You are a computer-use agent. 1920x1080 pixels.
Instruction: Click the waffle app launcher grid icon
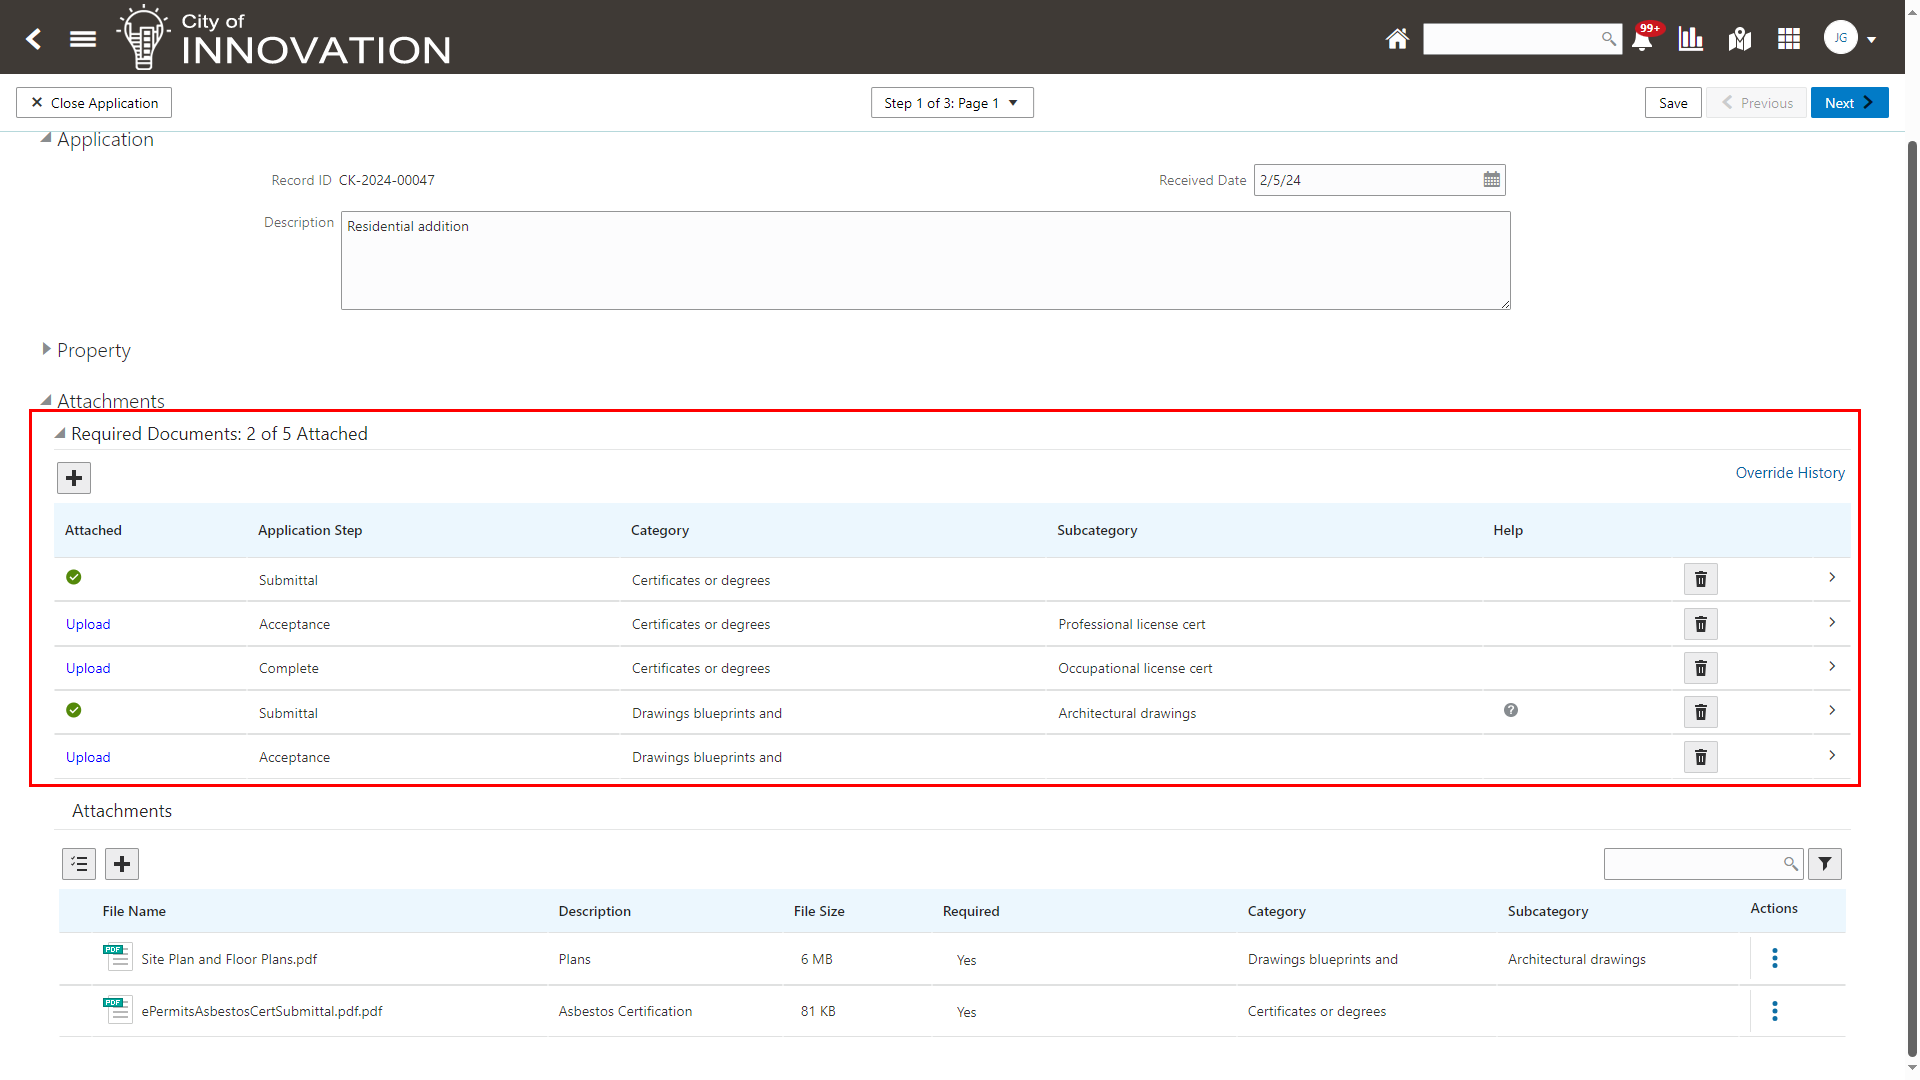[1789, 39]
